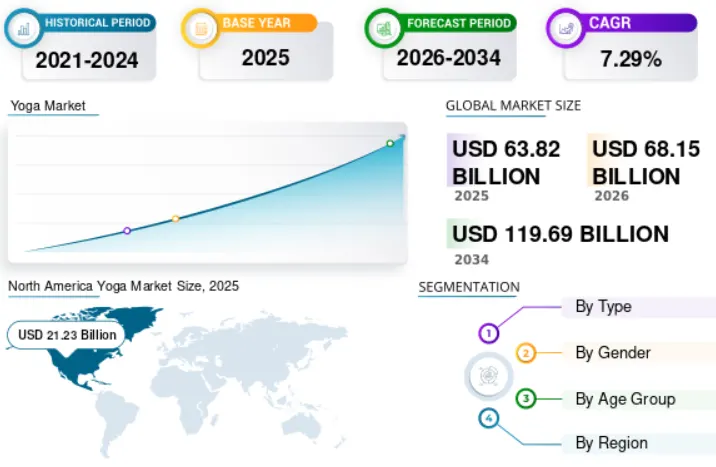Click the SEGMENTATION heading
Screen dimensions: 716x467
469,287
